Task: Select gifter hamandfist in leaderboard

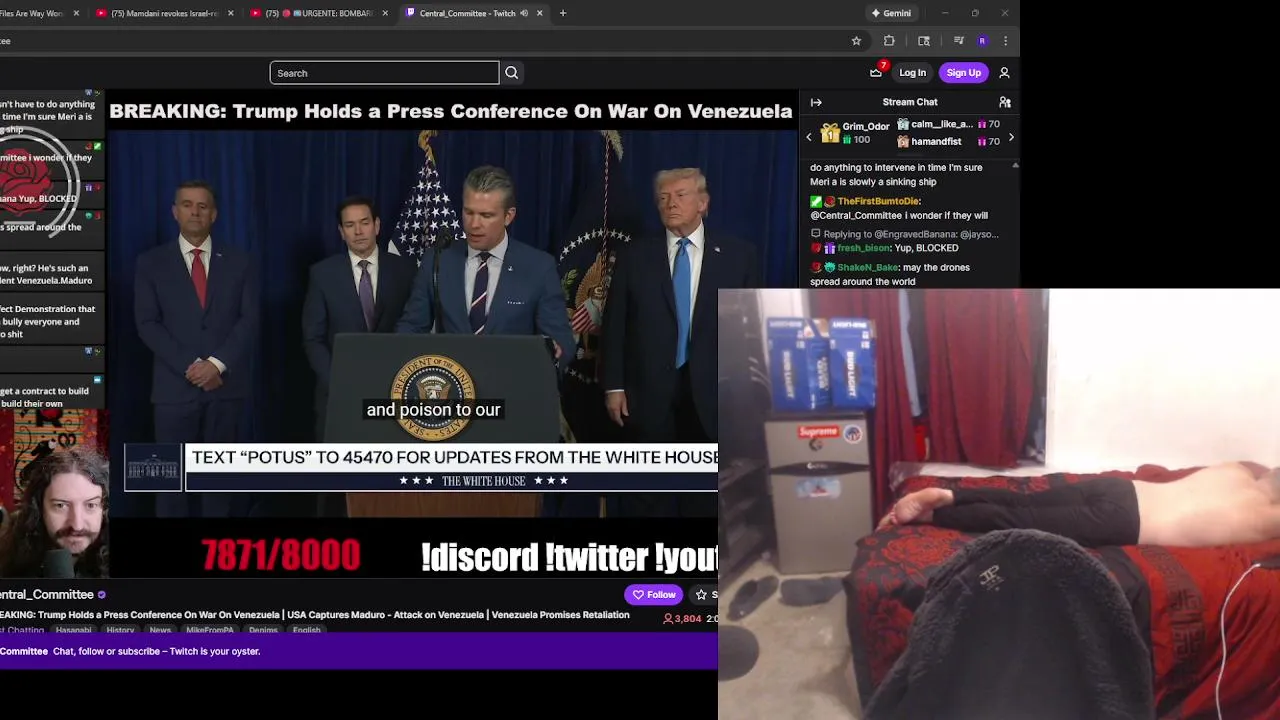Action: 947,141
